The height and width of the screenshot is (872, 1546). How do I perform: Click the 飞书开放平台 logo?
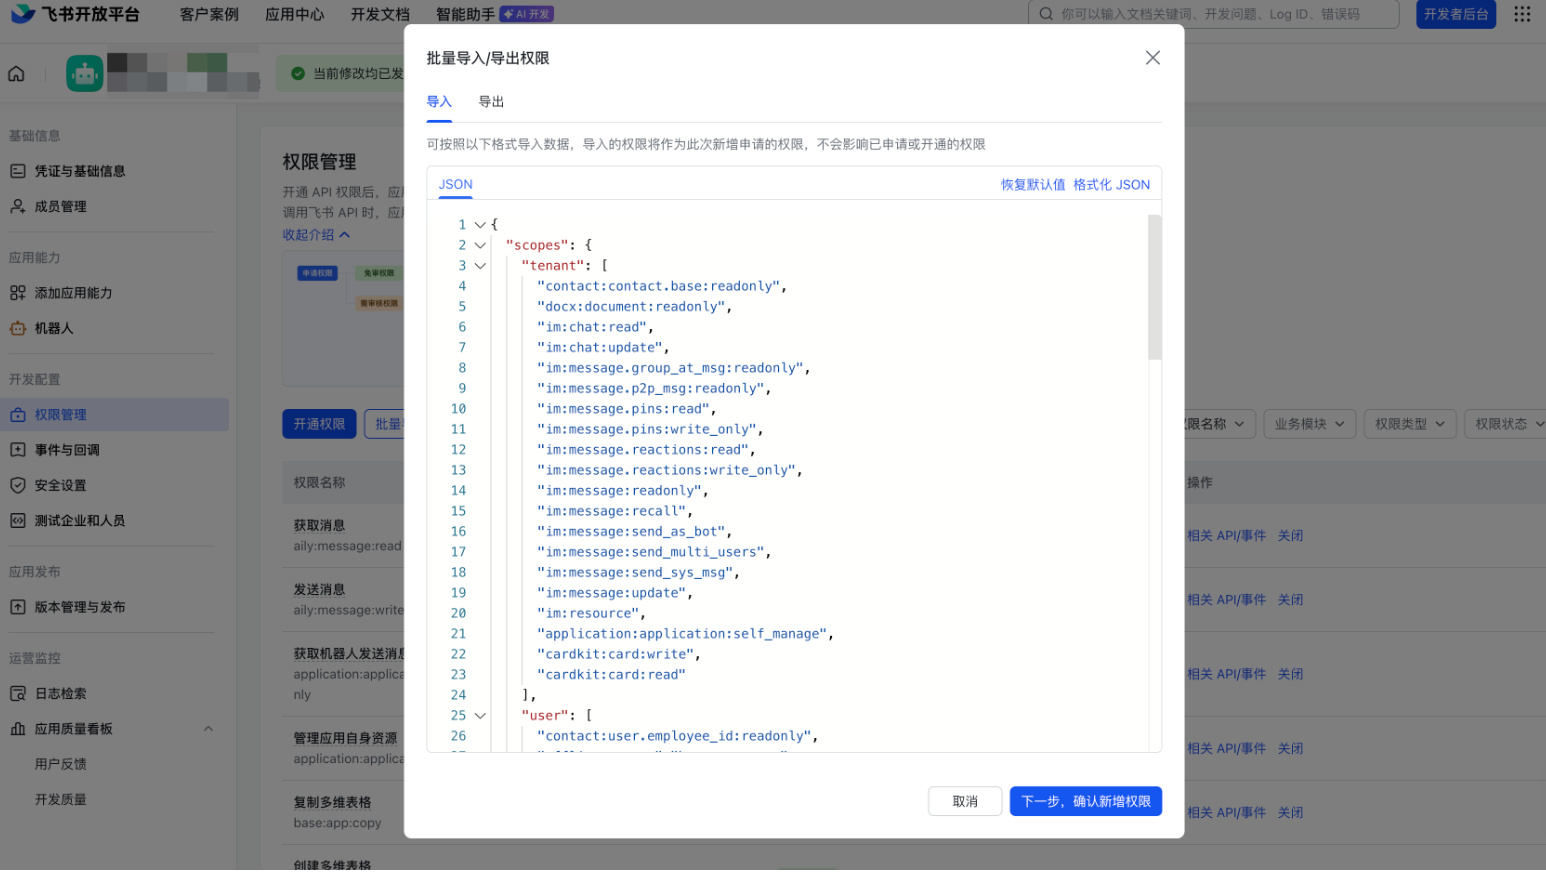pos(76,14)
